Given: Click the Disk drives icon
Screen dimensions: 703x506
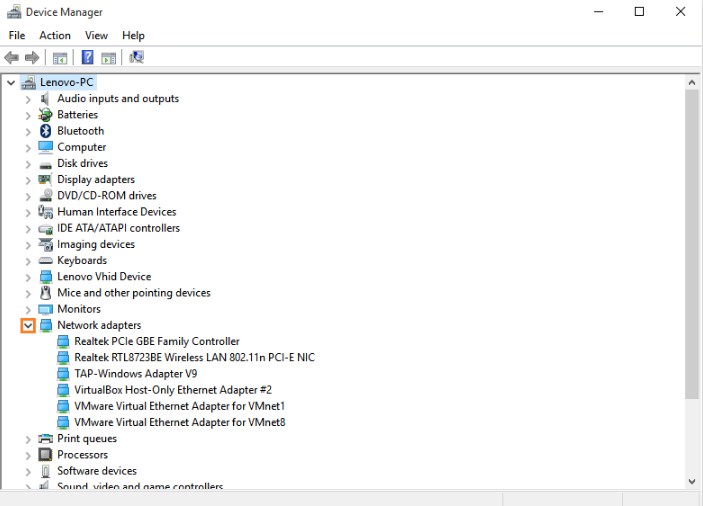Looking at the screenshot, I should (45, 165).
